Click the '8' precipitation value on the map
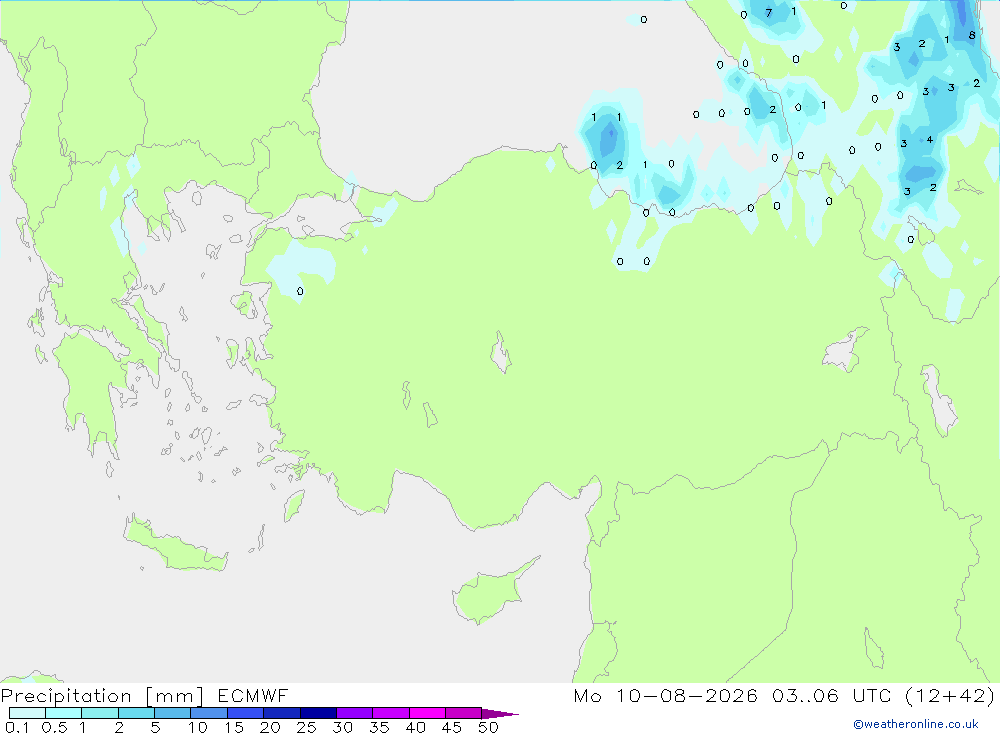This screenshot has height=733, width=1000. tap(972, 35)
